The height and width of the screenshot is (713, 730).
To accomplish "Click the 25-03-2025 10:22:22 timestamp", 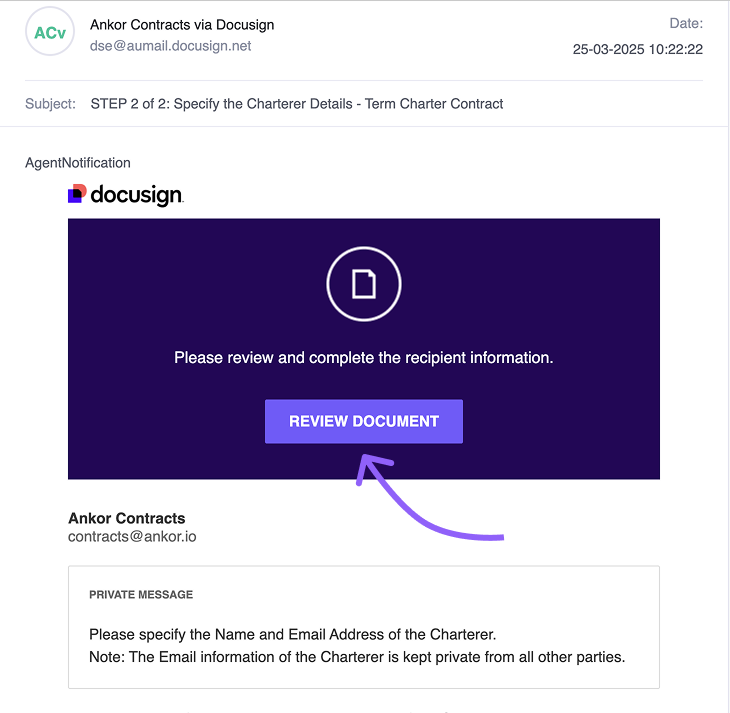I will [637, 49].
